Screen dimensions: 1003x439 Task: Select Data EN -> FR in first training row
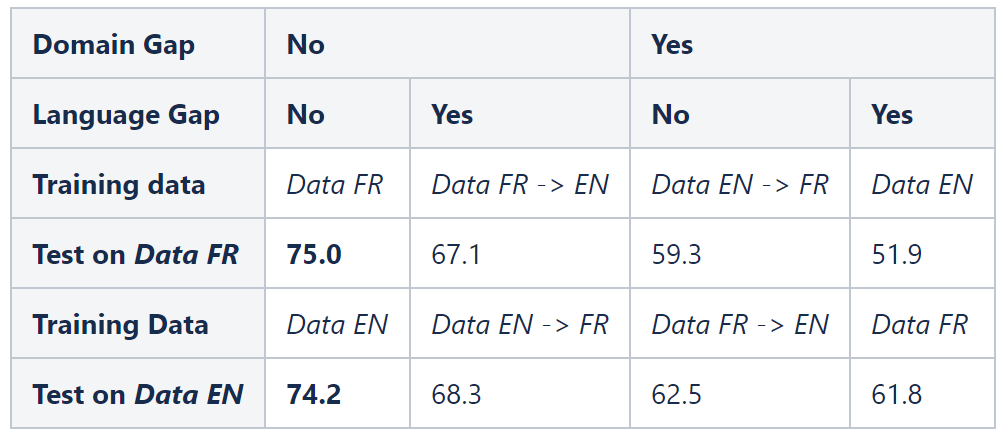pyautogui.click(x=740, y=183)
